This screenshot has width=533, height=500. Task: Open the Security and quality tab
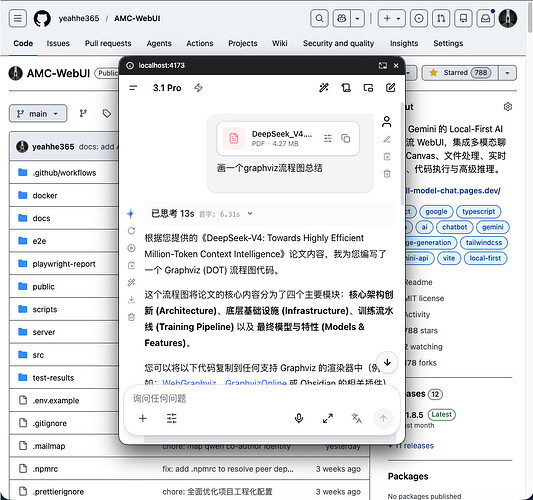(339, 44)
